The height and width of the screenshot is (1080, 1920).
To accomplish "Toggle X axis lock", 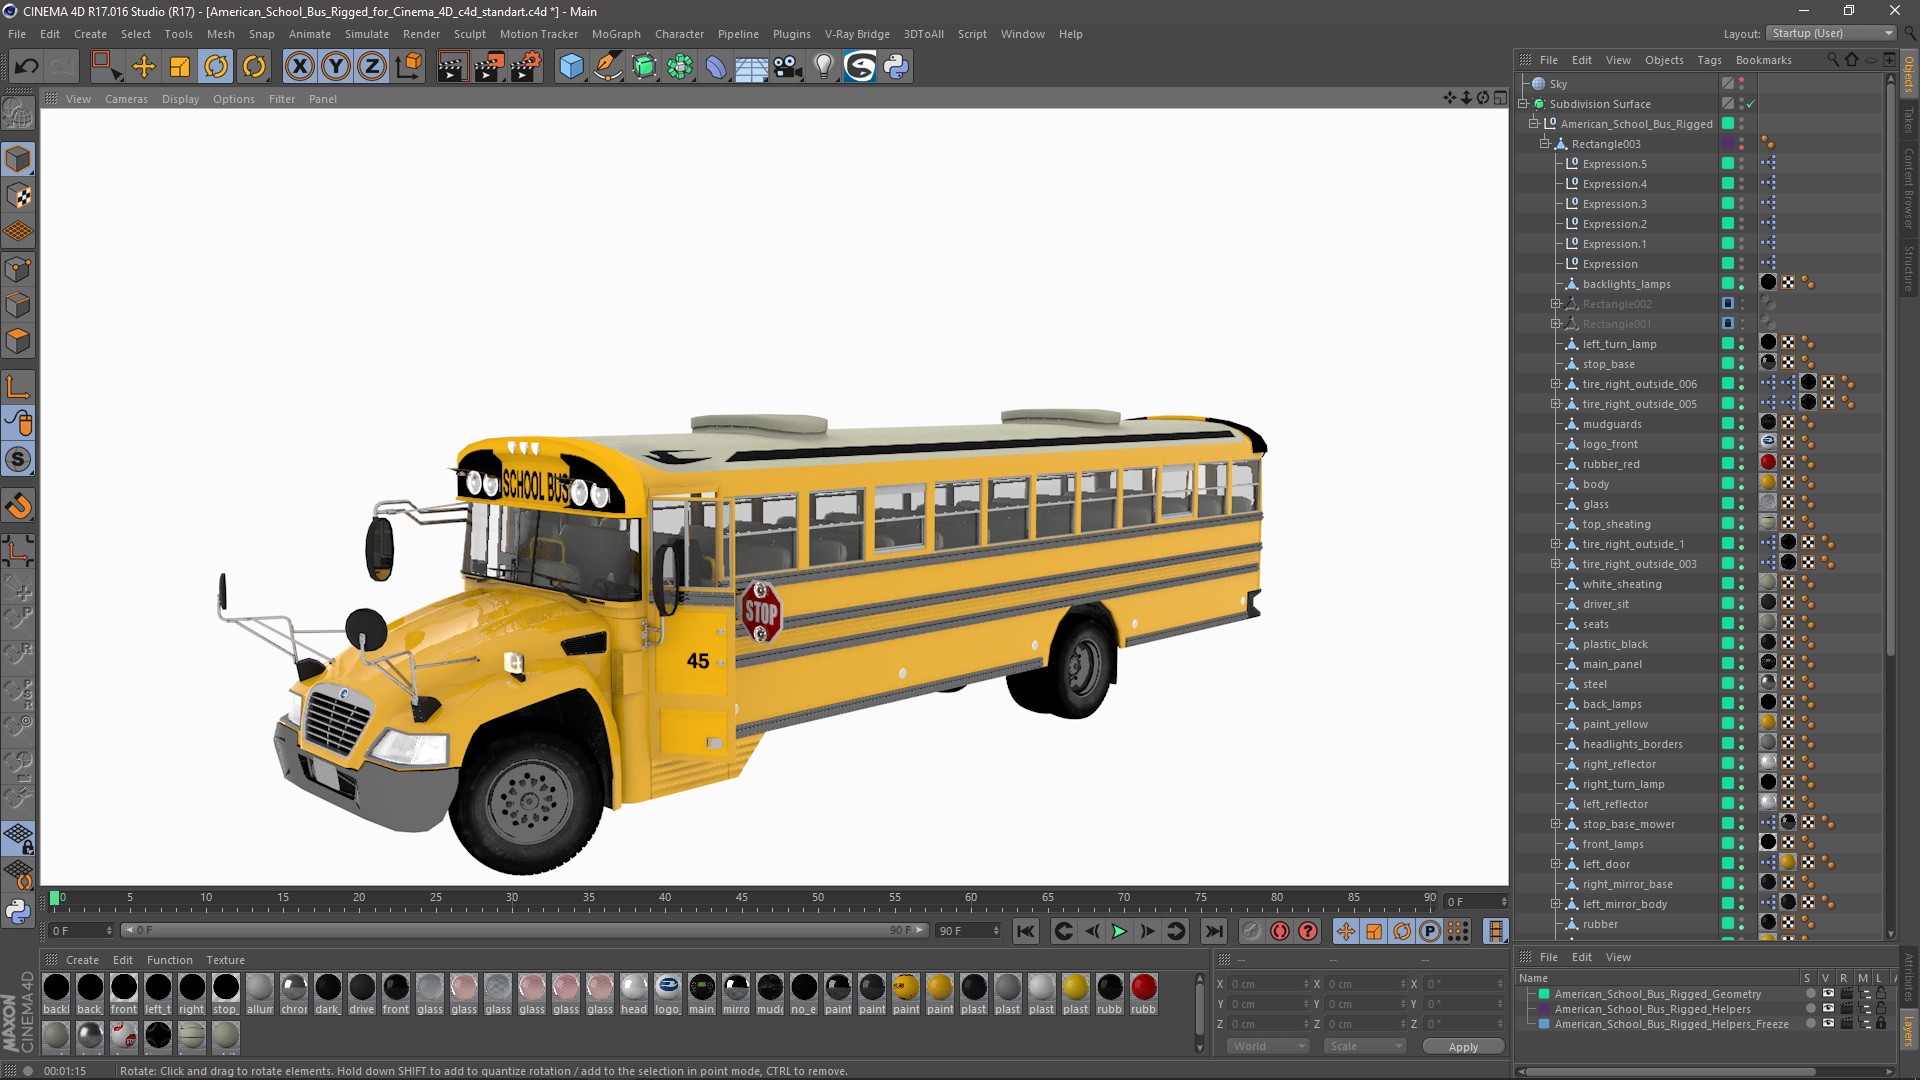I will 299,67.
